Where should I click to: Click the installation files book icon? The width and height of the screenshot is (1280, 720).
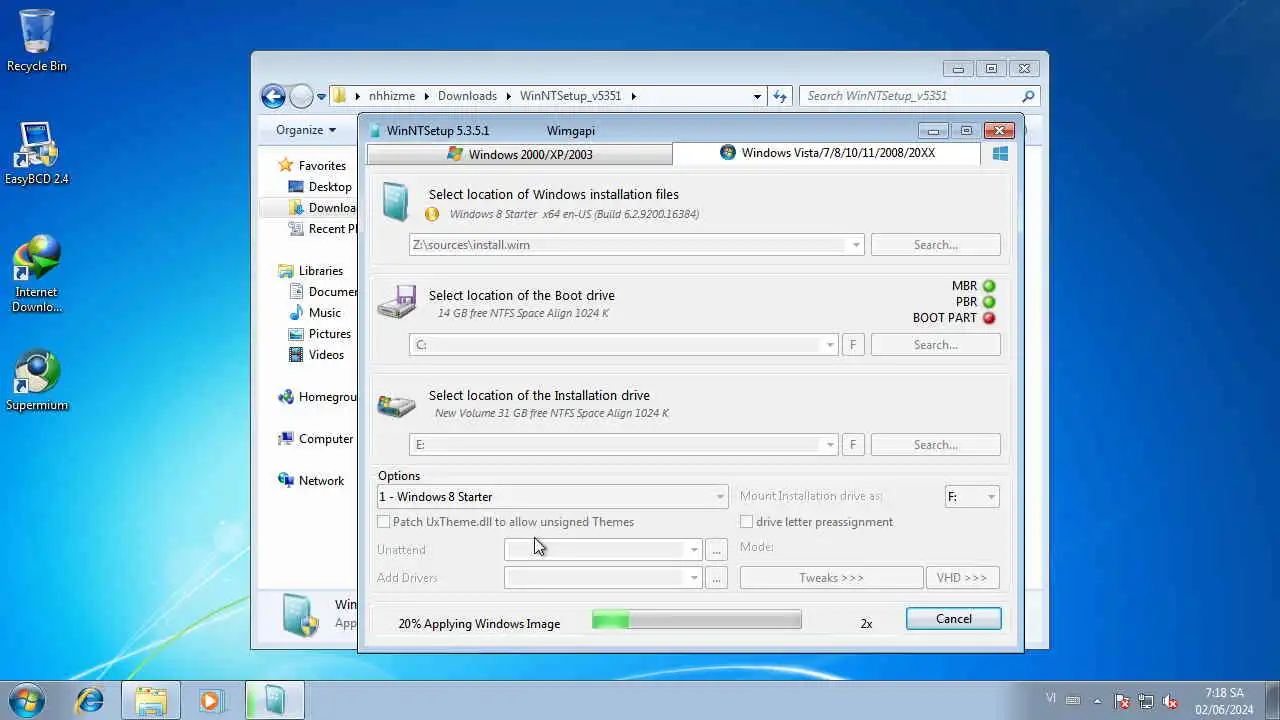[396, 203]
